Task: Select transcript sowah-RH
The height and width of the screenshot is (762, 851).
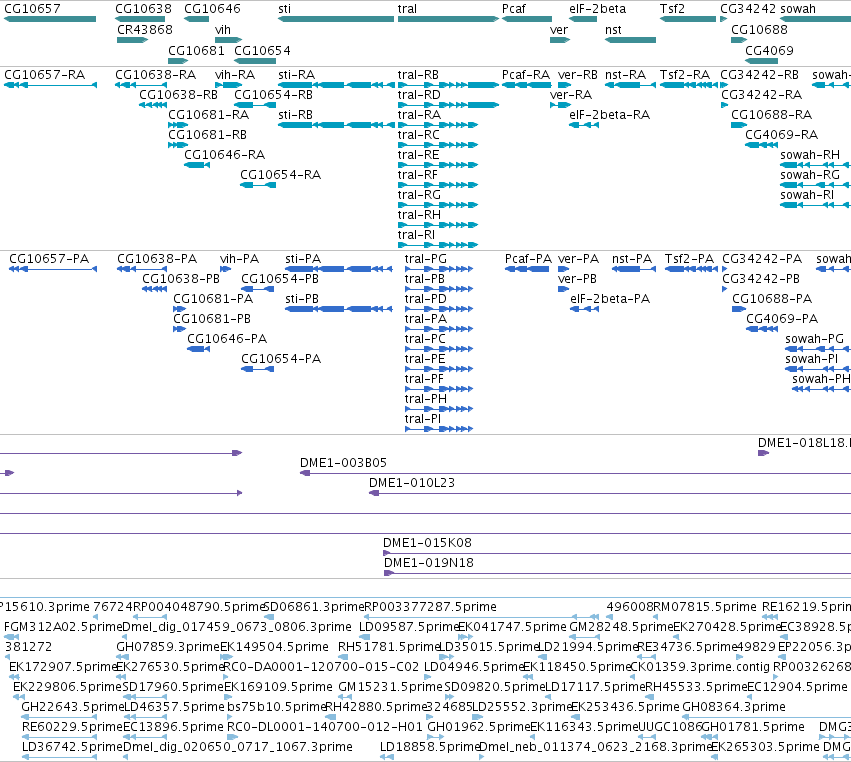Action: point(815,165)
